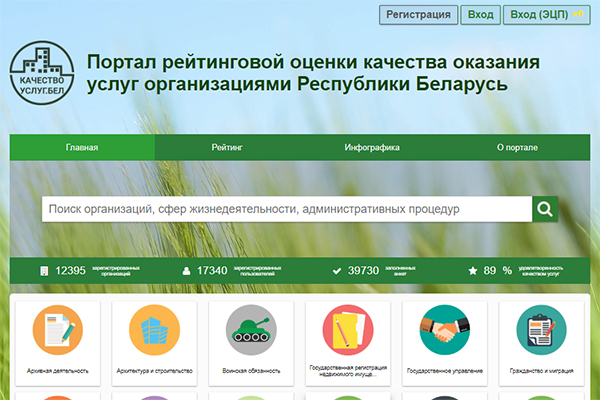Focus the Поиск организаций search field
600x400 pixels.
point(287,209)
